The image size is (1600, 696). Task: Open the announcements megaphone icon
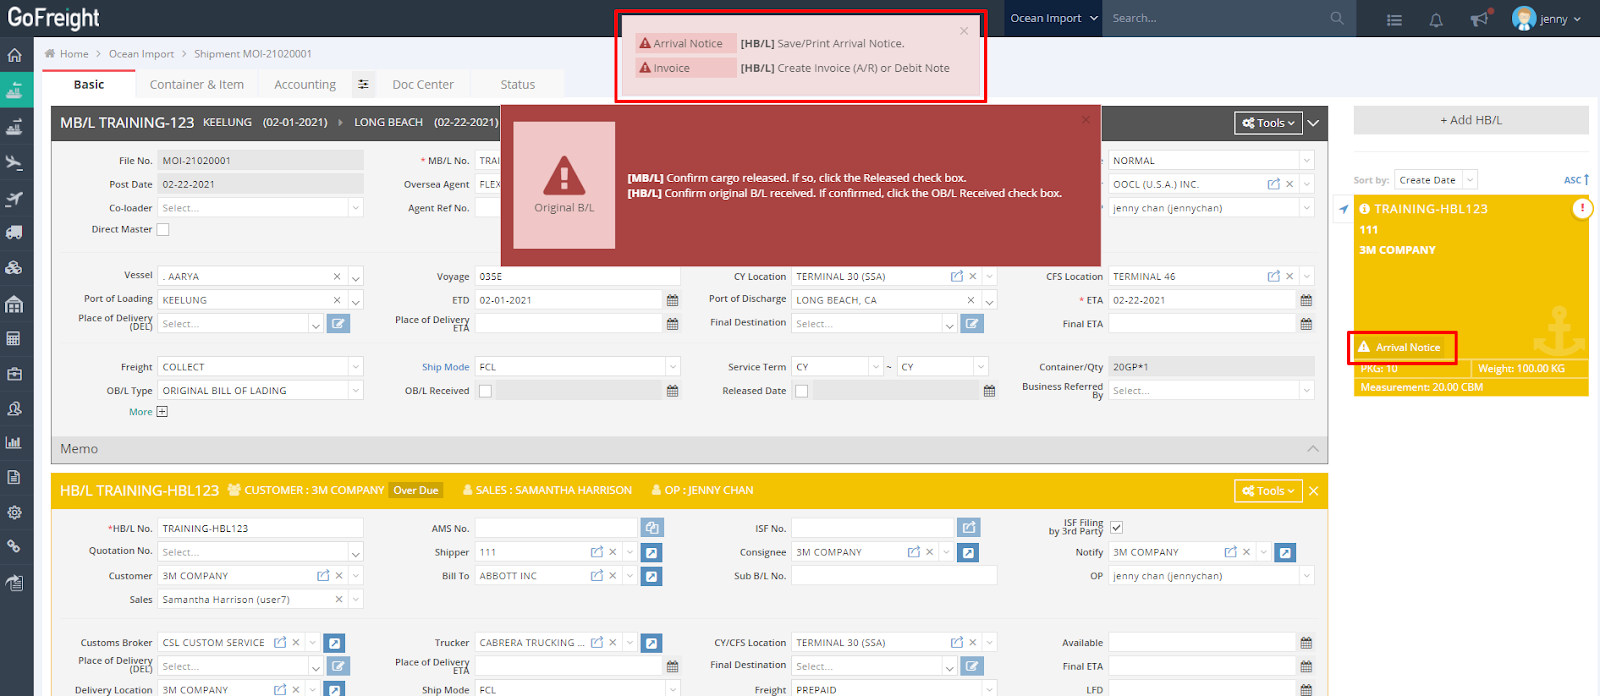pos(1479,19)
